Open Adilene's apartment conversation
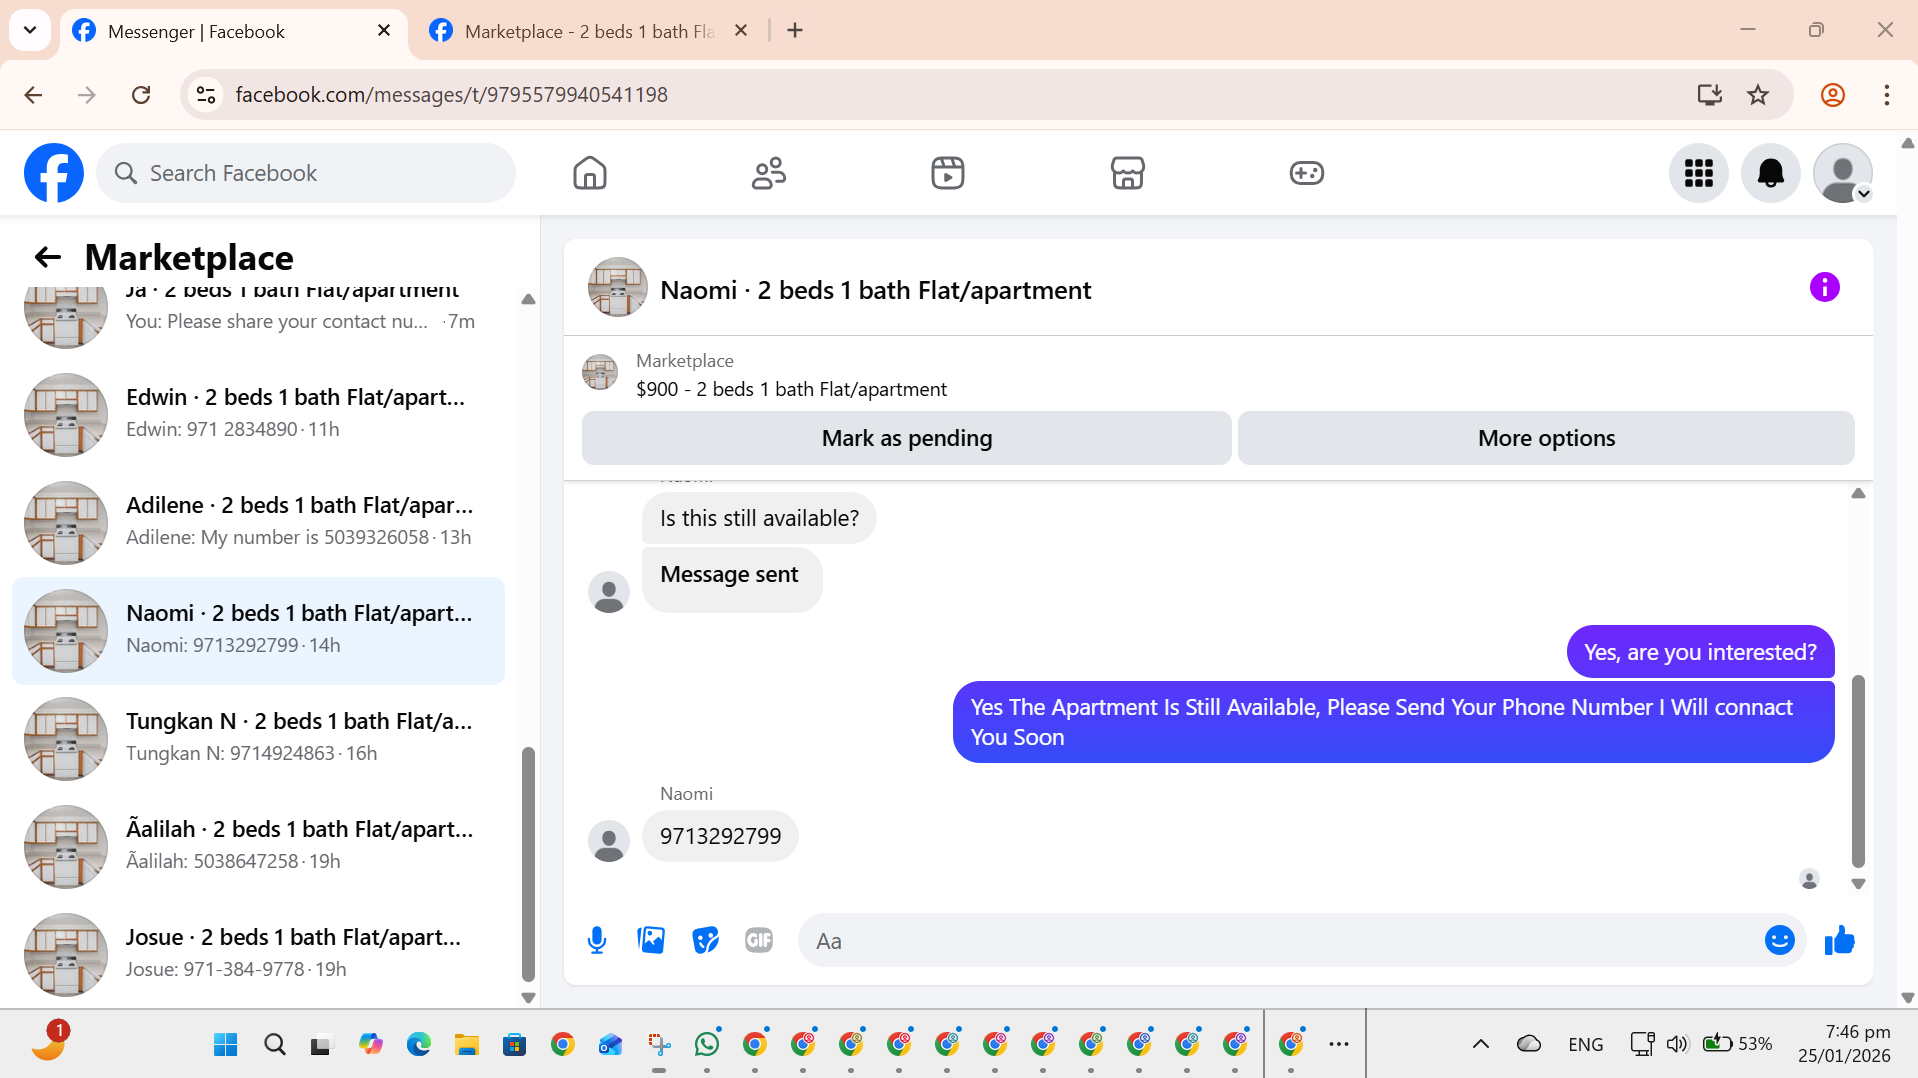The width and height of the screenshot is (1918, 1078). click(x=258, y=522)
